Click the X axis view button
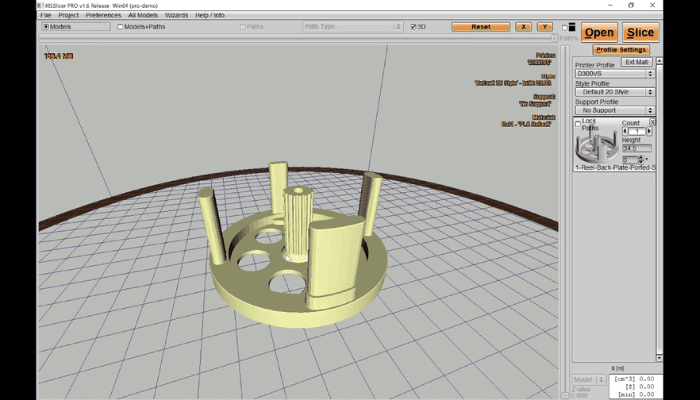 524,27
